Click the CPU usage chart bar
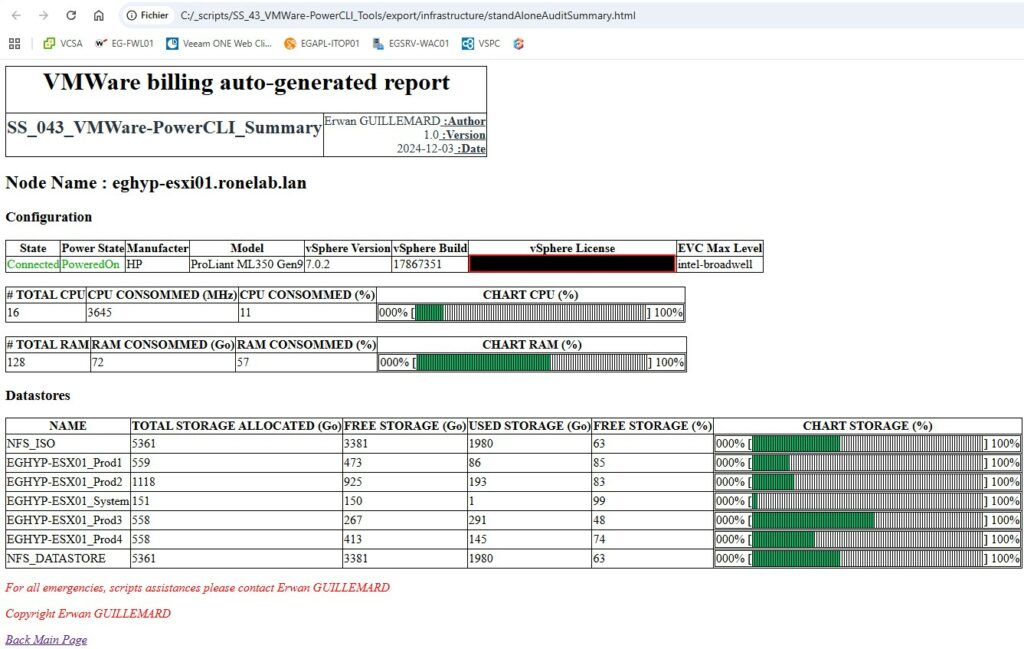Viewport: 1024px width, 649px height. pyautogui.click(x=531, y=313)
